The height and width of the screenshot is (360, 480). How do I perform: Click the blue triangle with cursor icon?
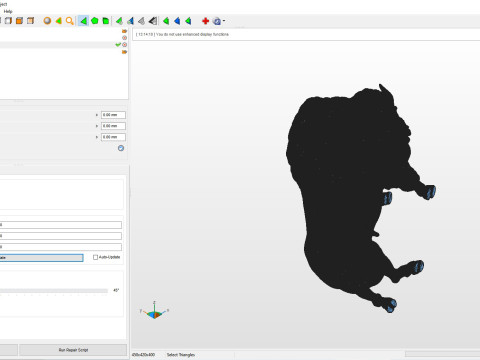[x=130, y=21]
